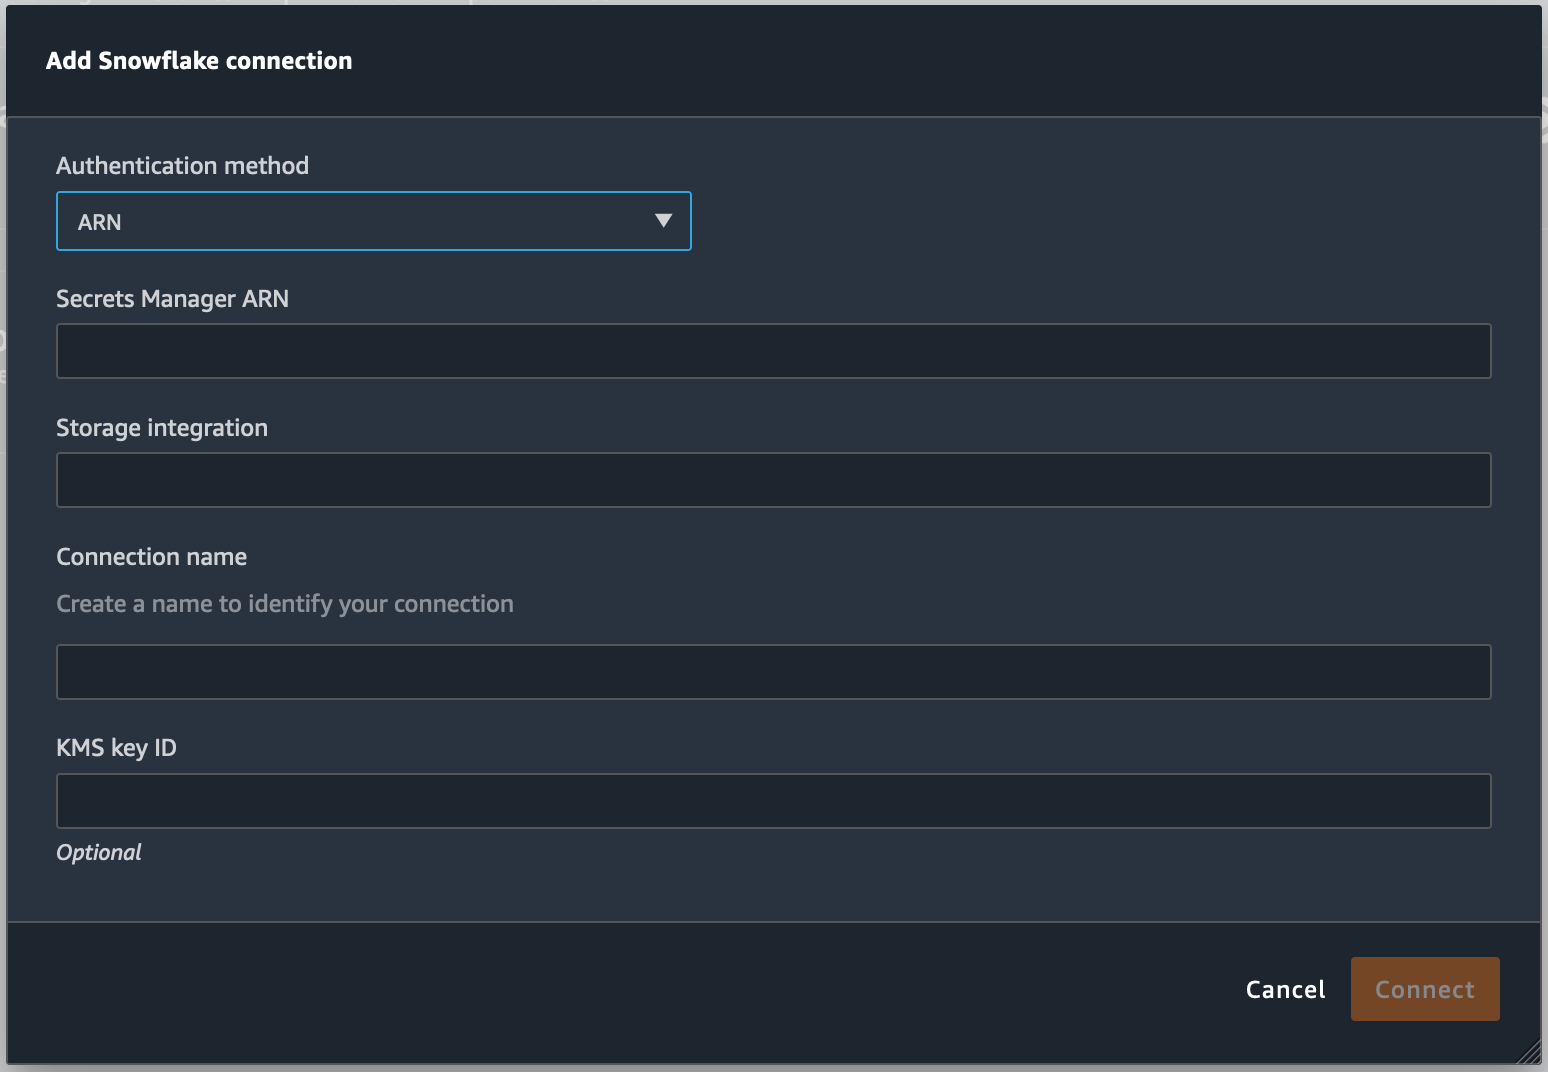
Task: Click the selected ARN value text
Action: [x=100, y=222]
